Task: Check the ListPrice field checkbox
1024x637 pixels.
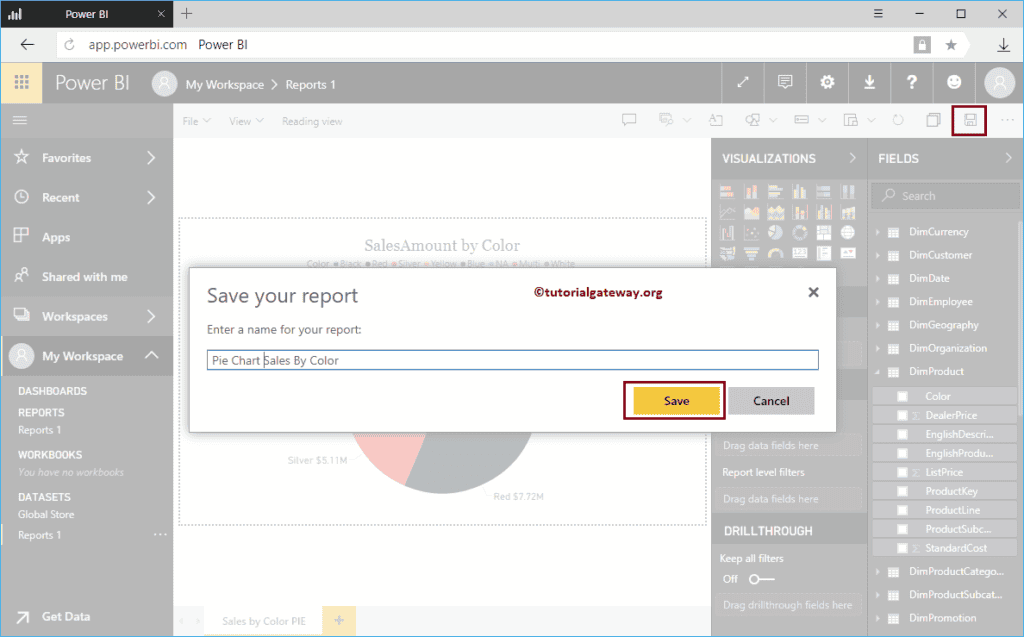Action: point(903,472)
